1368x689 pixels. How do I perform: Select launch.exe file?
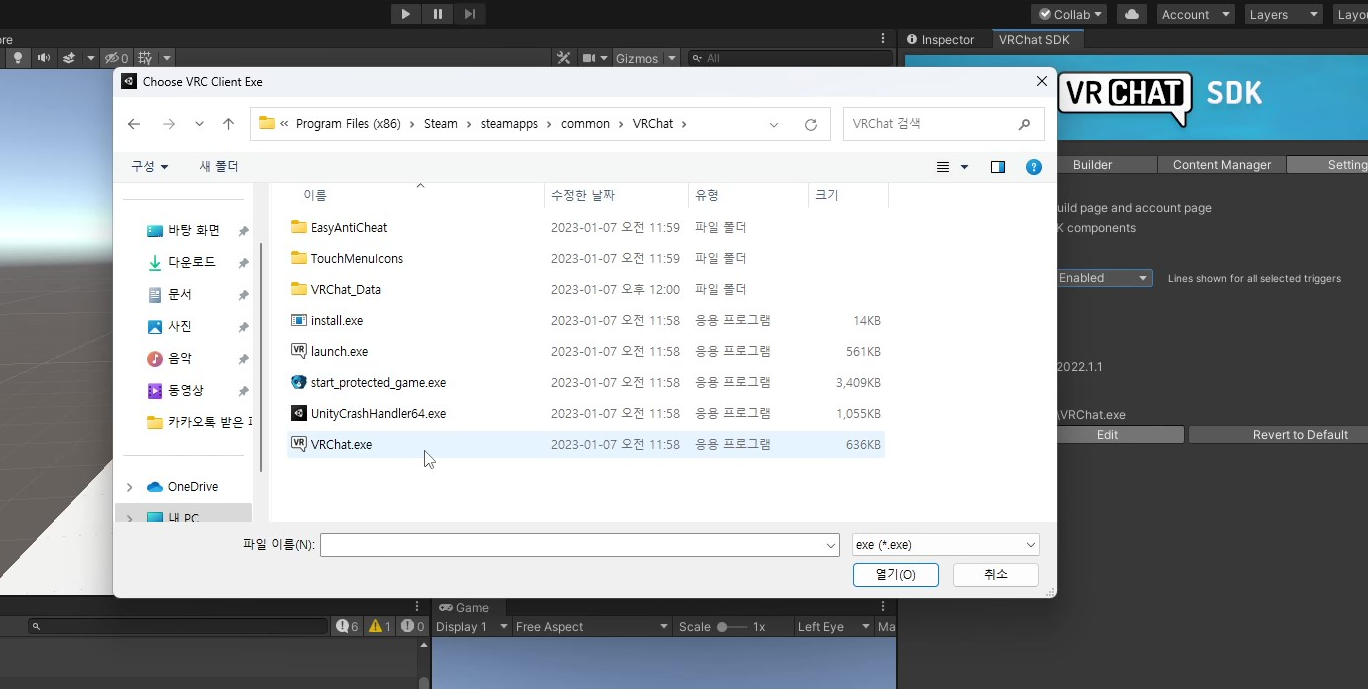[585, 351]
